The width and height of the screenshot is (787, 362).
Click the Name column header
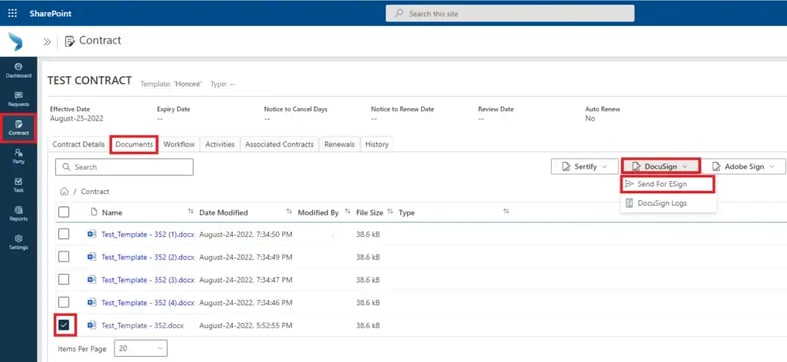pyautogui.click(x=112, y=212)
